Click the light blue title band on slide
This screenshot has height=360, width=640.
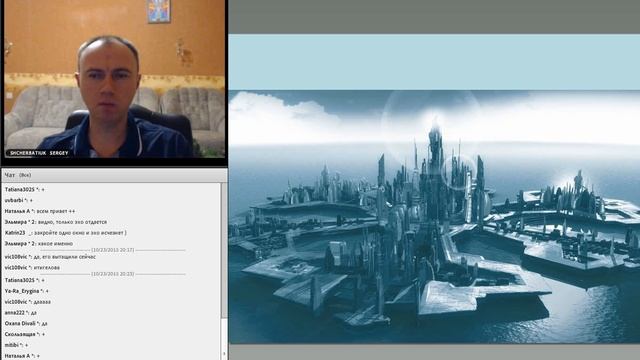434,62
